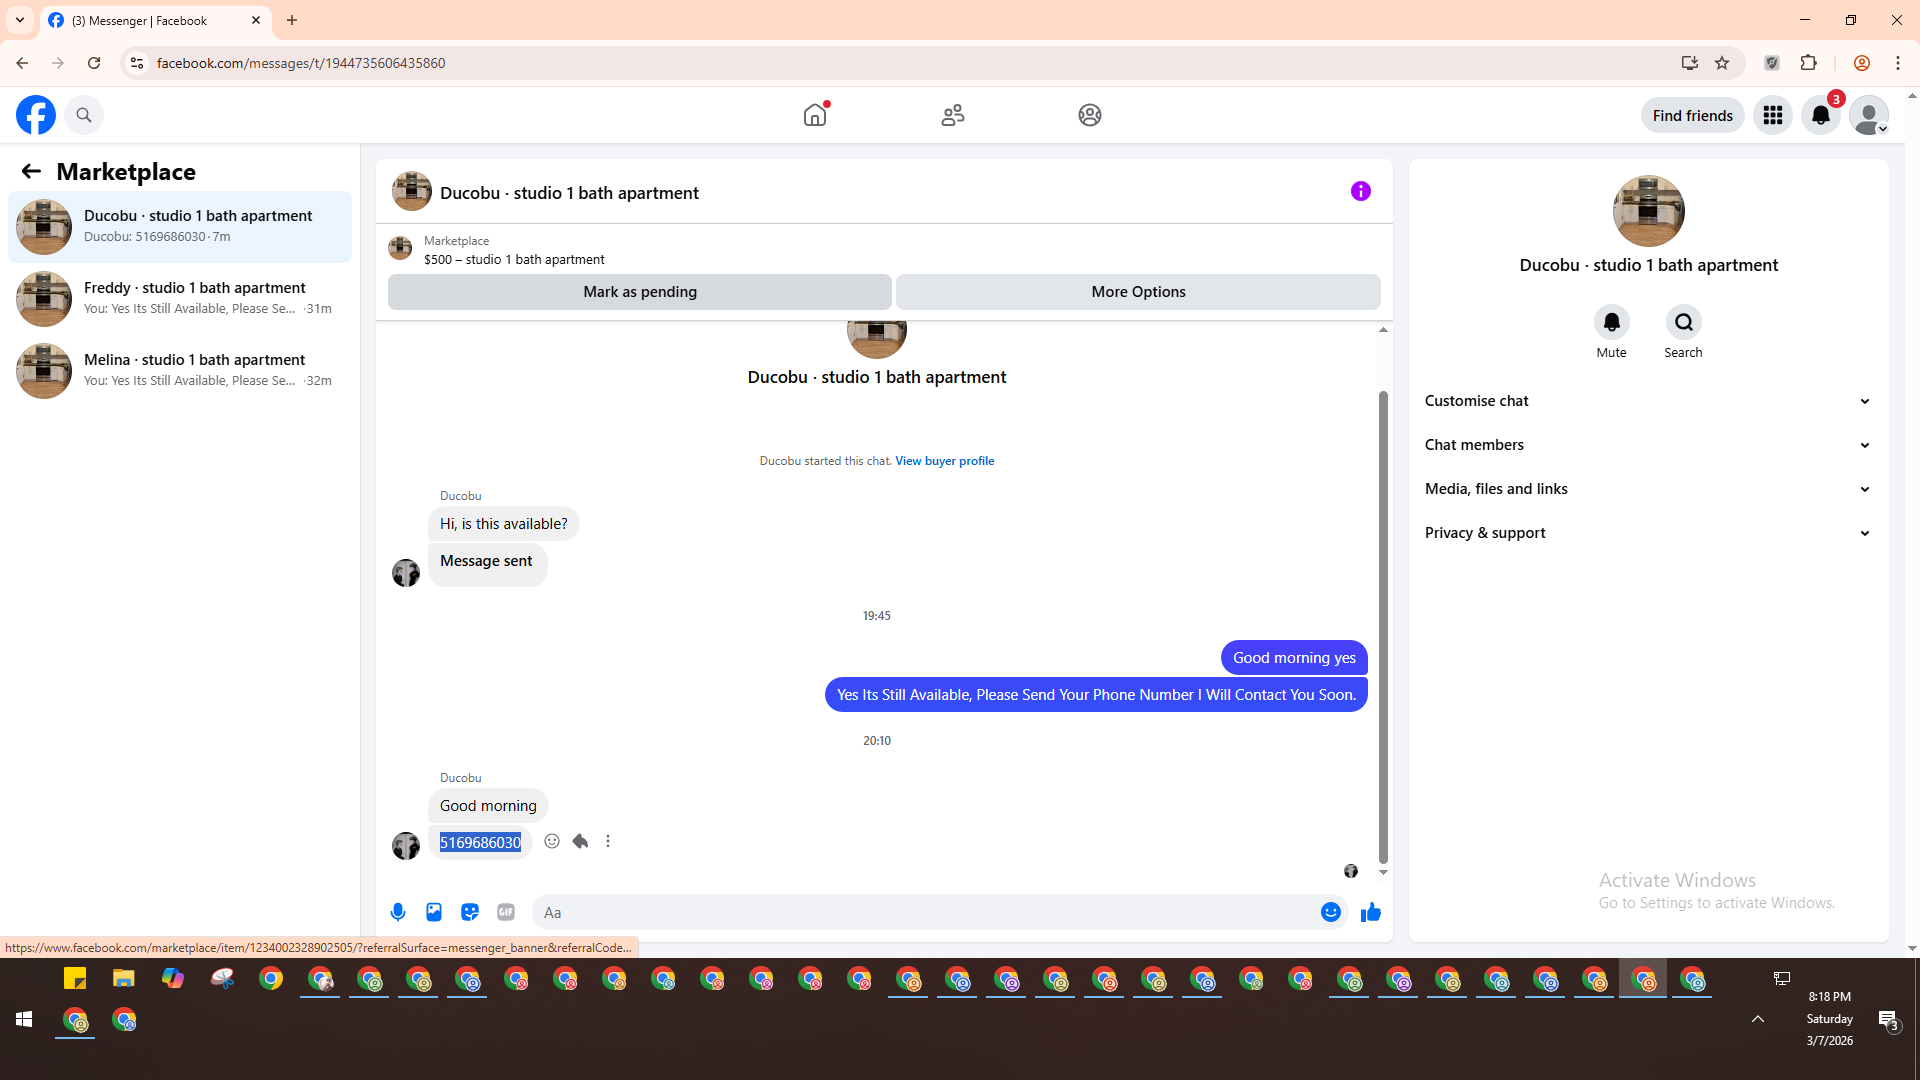Click the 'Yes Its Still Available' message bubble

point(1096,695)
